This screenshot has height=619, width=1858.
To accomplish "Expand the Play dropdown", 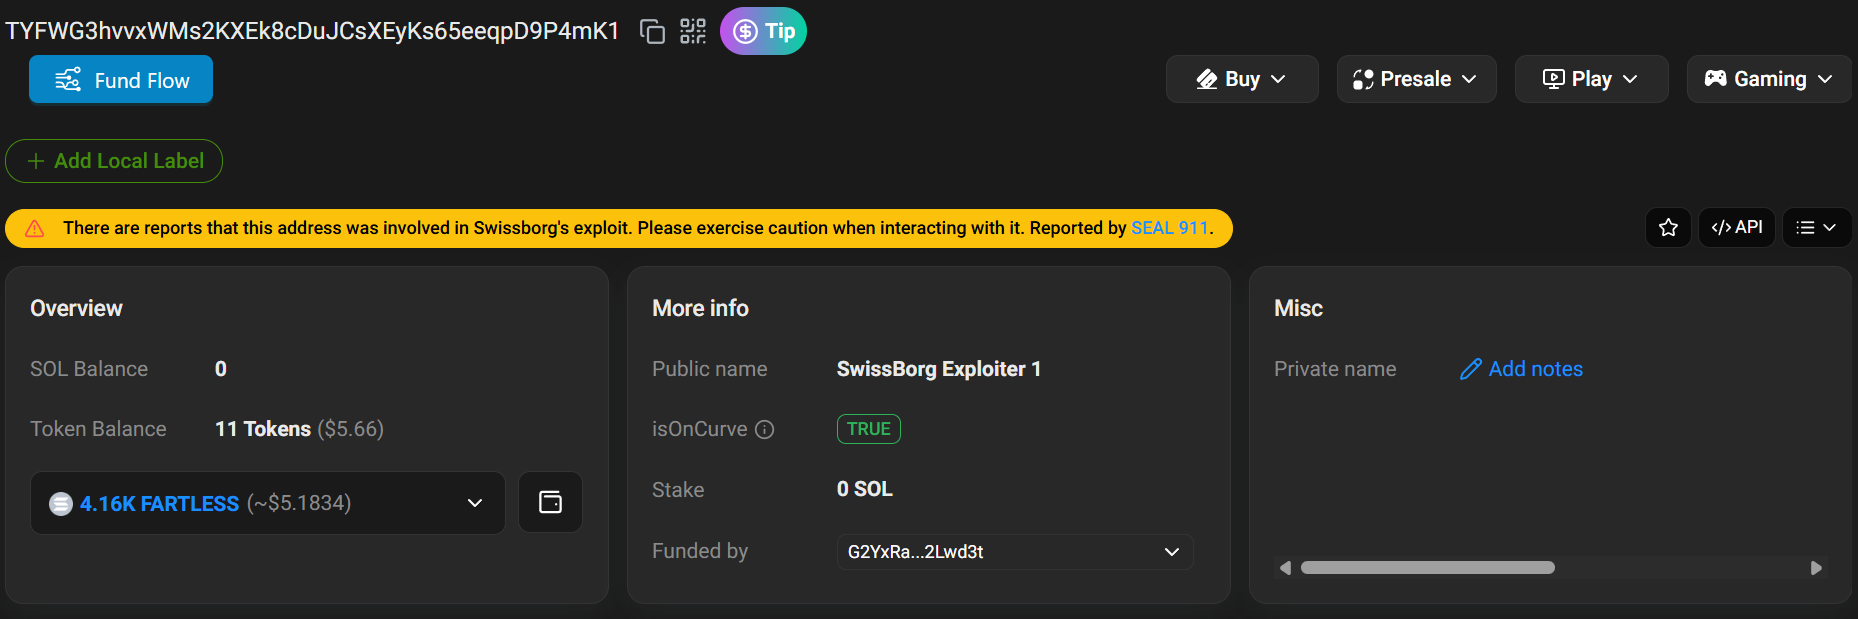I will [1591, 79].
